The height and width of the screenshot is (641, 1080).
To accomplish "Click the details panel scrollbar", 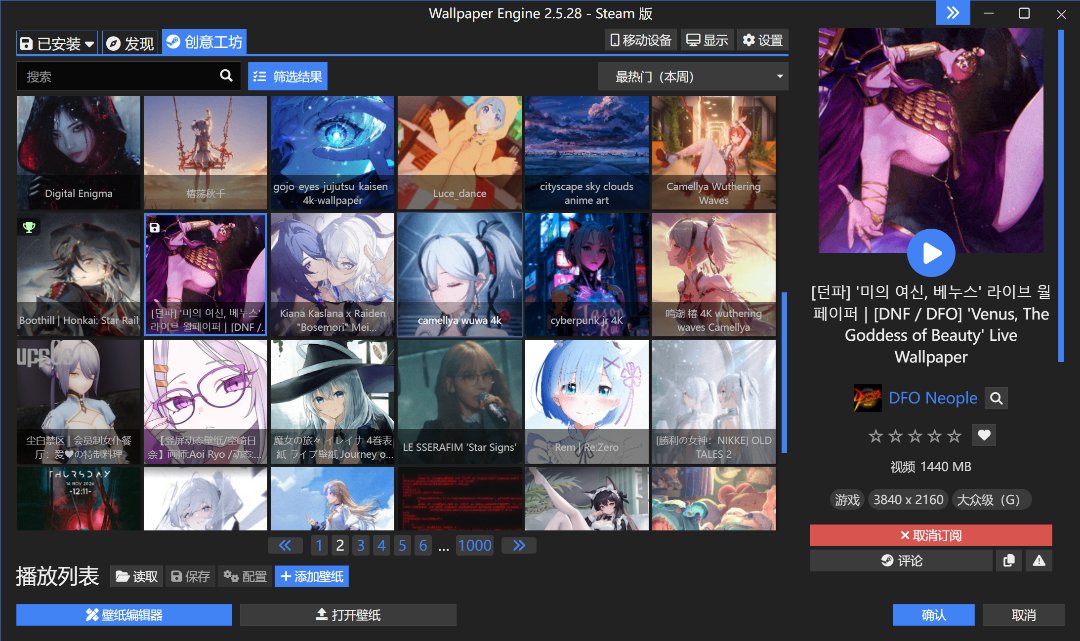I will pyautogui.click(x=1061, y=196).
